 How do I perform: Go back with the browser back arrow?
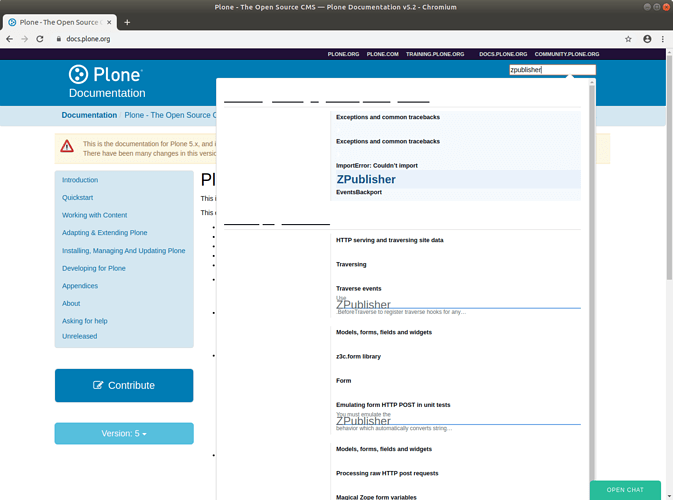click(9, 39)
